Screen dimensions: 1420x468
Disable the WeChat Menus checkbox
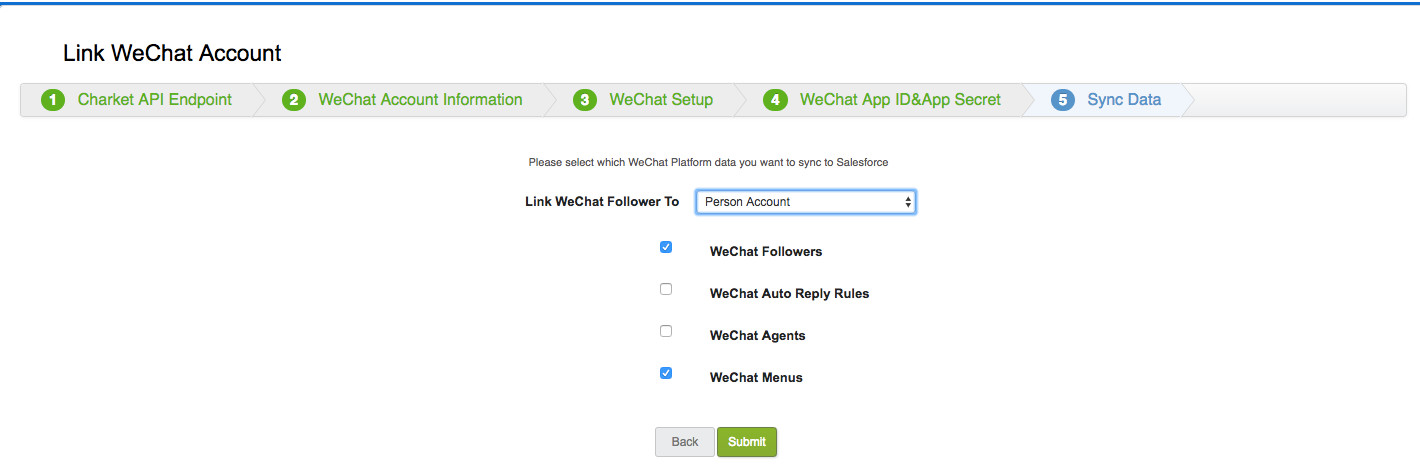(666, 373)
